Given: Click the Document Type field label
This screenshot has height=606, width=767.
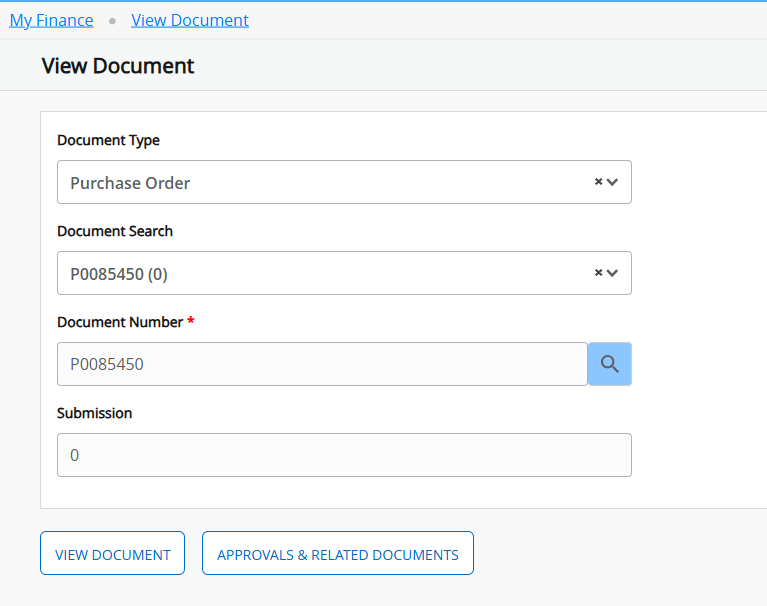Looking at the screenshot, I should [109, 140].
